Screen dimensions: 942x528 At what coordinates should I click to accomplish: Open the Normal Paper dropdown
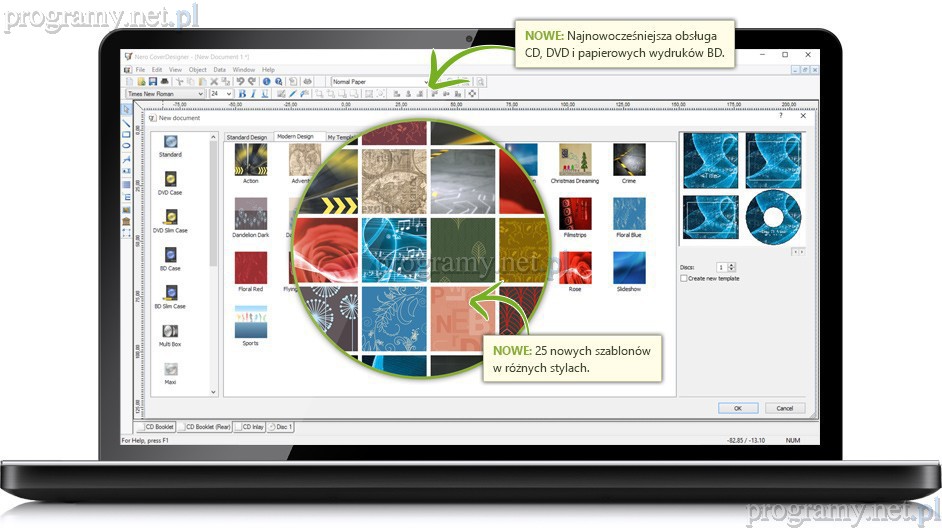(427, 81)
